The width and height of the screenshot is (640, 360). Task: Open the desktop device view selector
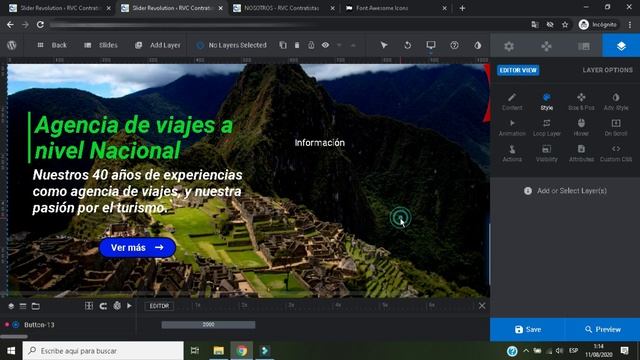point(431,45)
